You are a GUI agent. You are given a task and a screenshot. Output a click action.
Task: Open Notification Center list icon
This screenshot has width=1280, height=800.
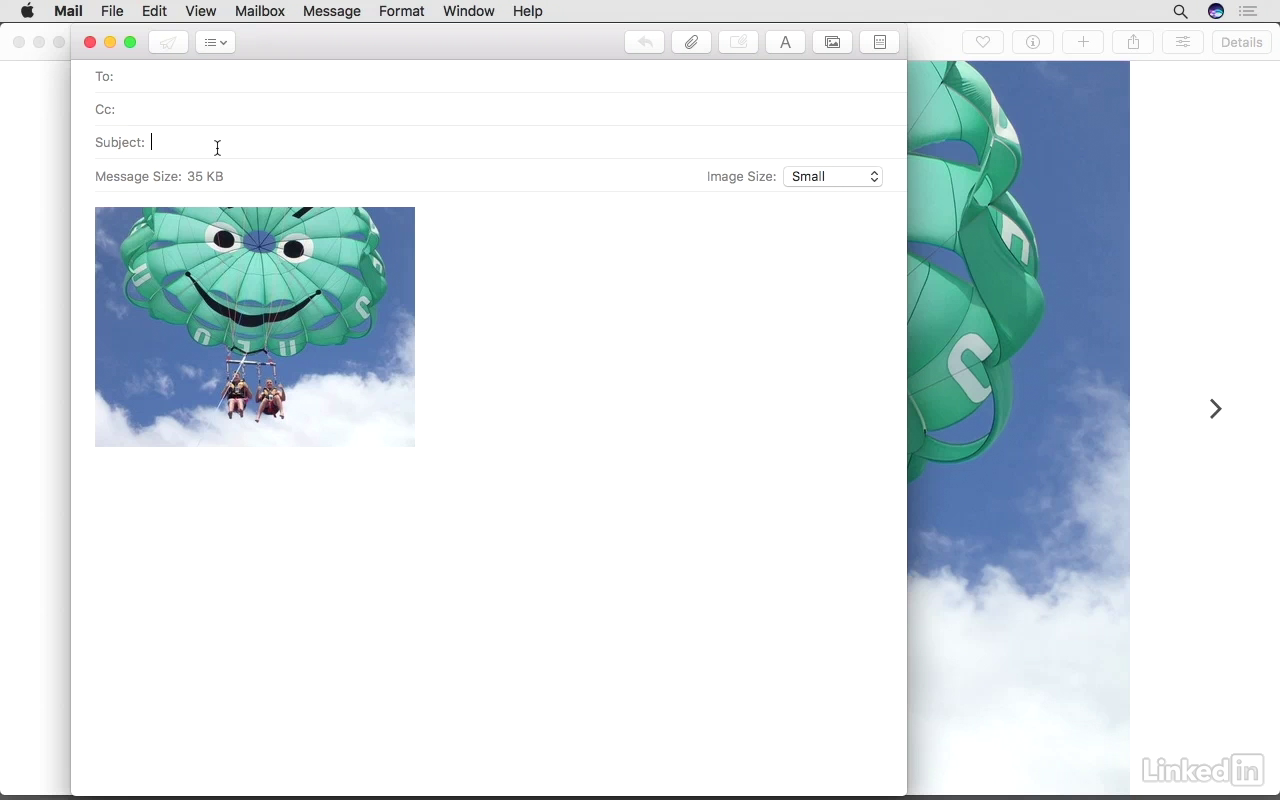pyautogui.click(x=1248, y=11)
